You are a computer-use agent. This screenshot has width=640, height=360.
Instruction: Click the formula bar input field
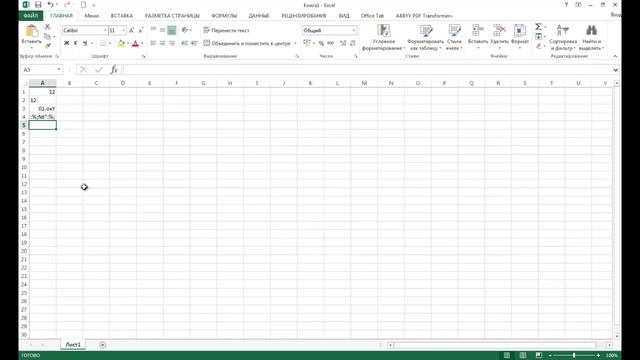367,70
